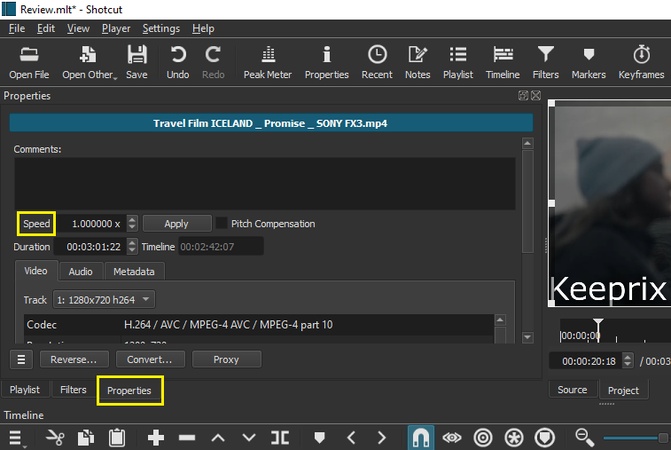Viewport: 671px width, 450px height.
Task: Show the Peak Meter panel
Action: pyautogui.click(x=268, y=62)
